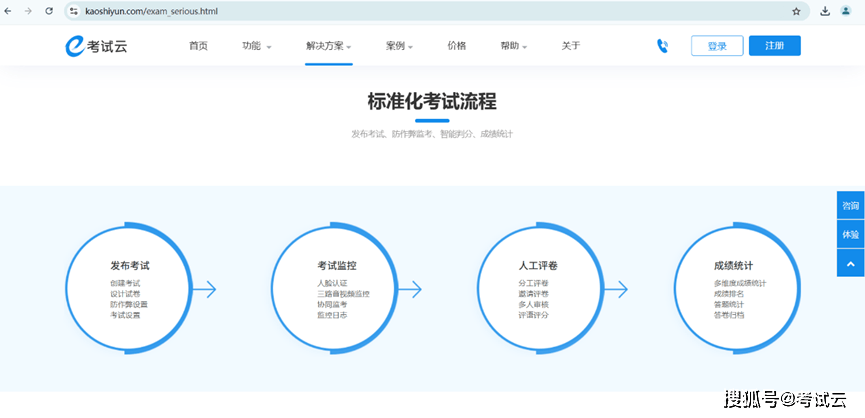
Task: Open browser downloads icon
Action: [825, 11]
